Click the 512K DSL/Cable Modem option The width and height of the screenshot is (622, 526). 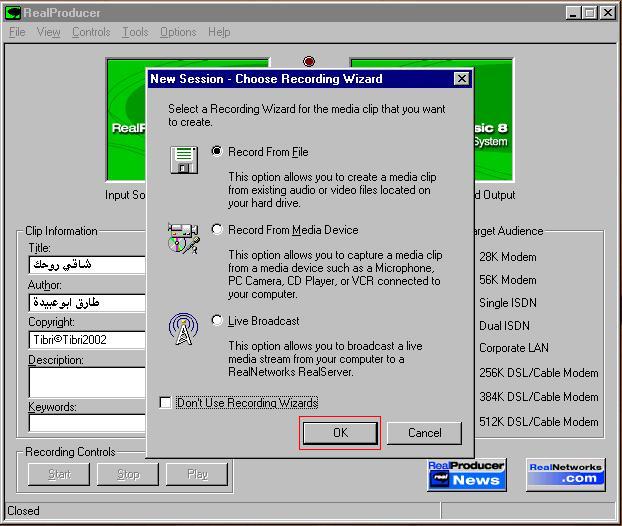click(x=538, y=422)
